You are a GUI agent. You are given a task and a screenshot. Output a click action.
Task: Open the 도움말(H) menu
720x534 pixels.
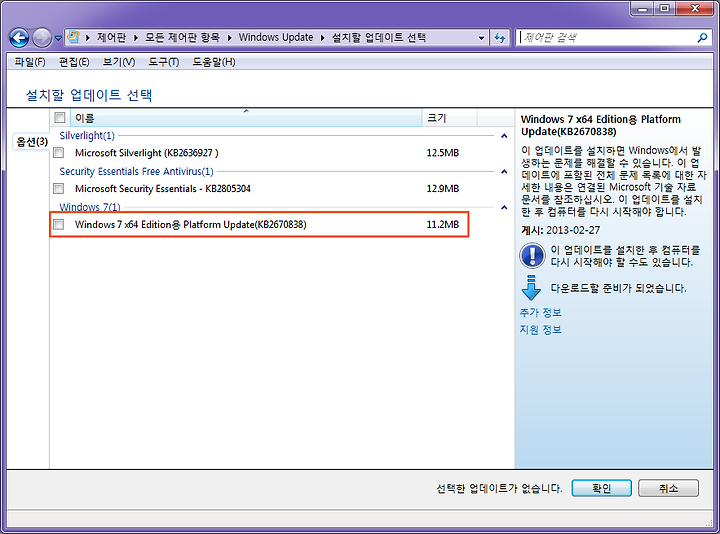[x=214, y=62]
